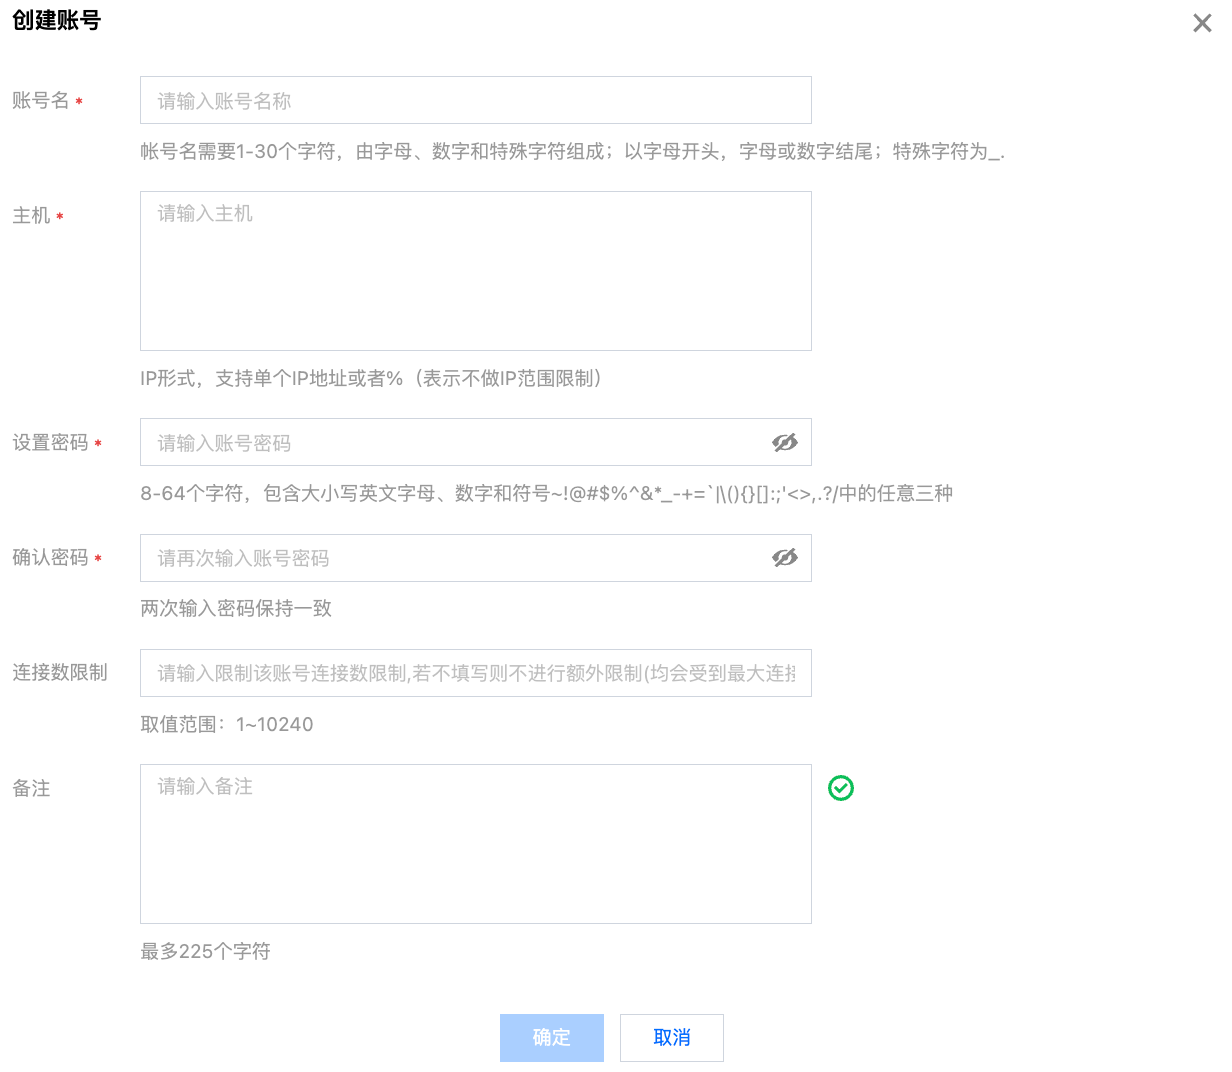The width and height of the screenshot is (1232, 1072).
Task: Click the 创建账号 dialog title
Action: pos(56,20)
